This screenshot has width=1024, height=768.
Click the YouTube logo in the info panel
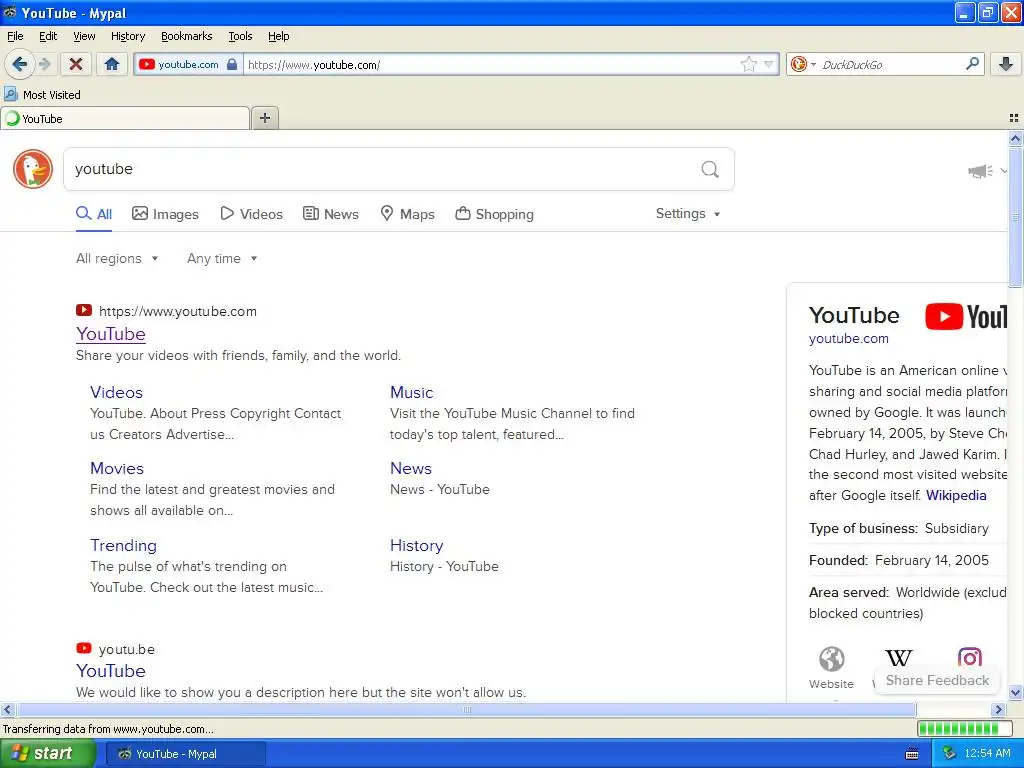[966, 317]
